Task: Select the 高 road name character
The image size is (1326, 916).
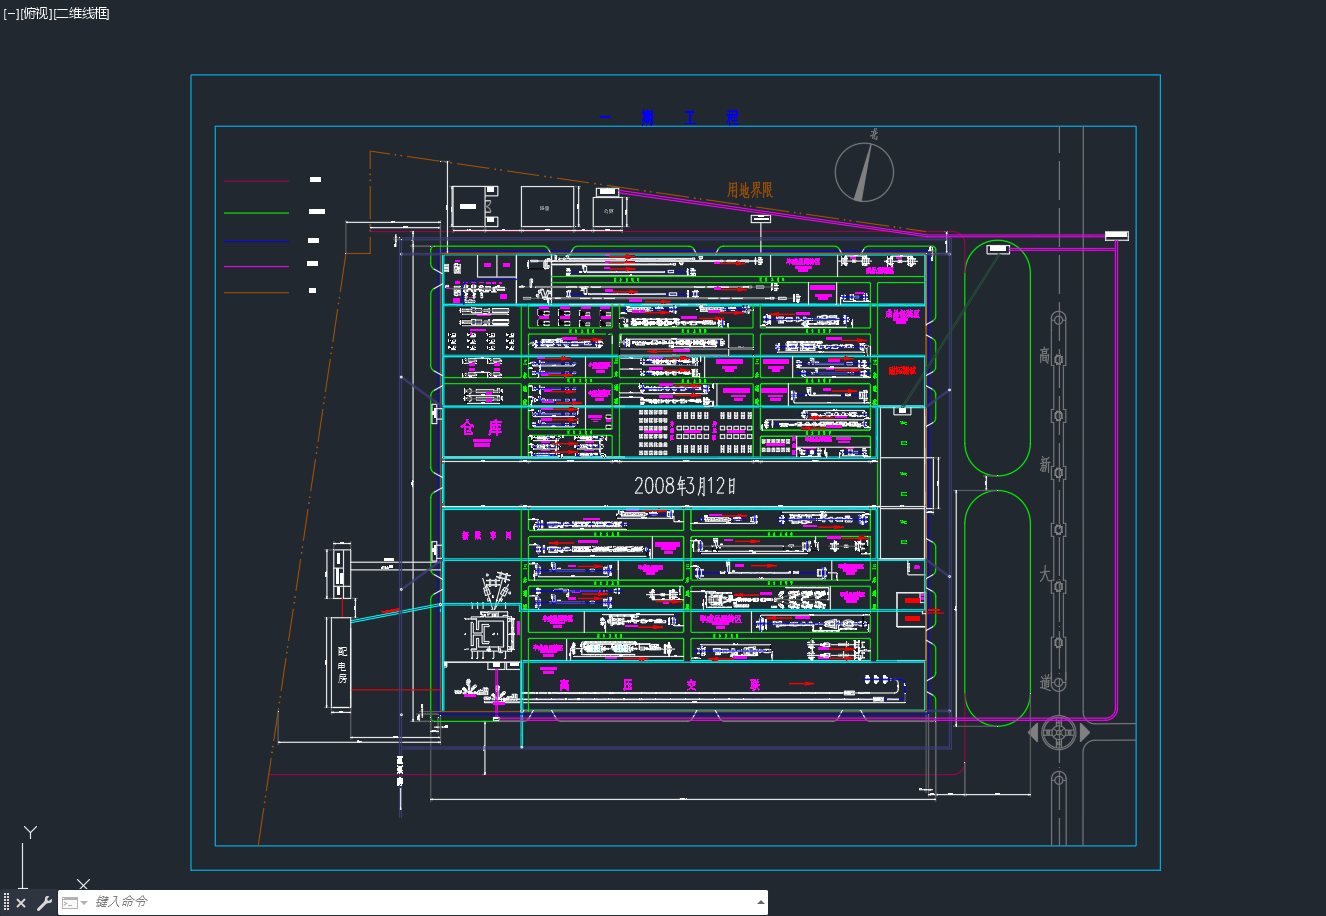Action: click(x=1045, y=356)
